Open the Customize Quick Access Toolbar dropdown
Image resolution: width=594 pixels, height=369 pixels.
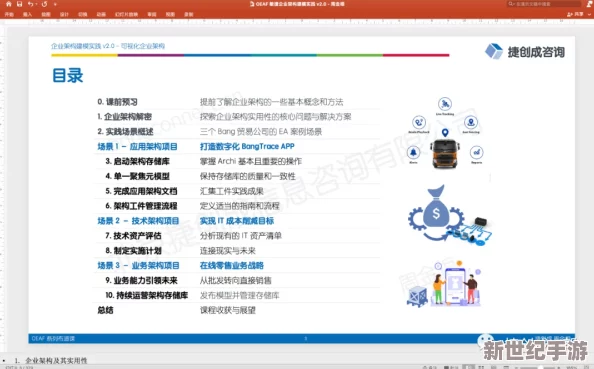coord(55,5)
